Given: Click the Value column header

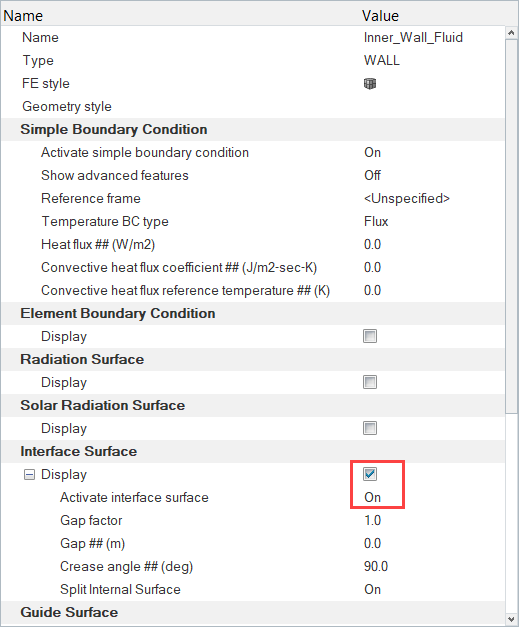Looking at the screenshot, I should (x=380, y=16).
